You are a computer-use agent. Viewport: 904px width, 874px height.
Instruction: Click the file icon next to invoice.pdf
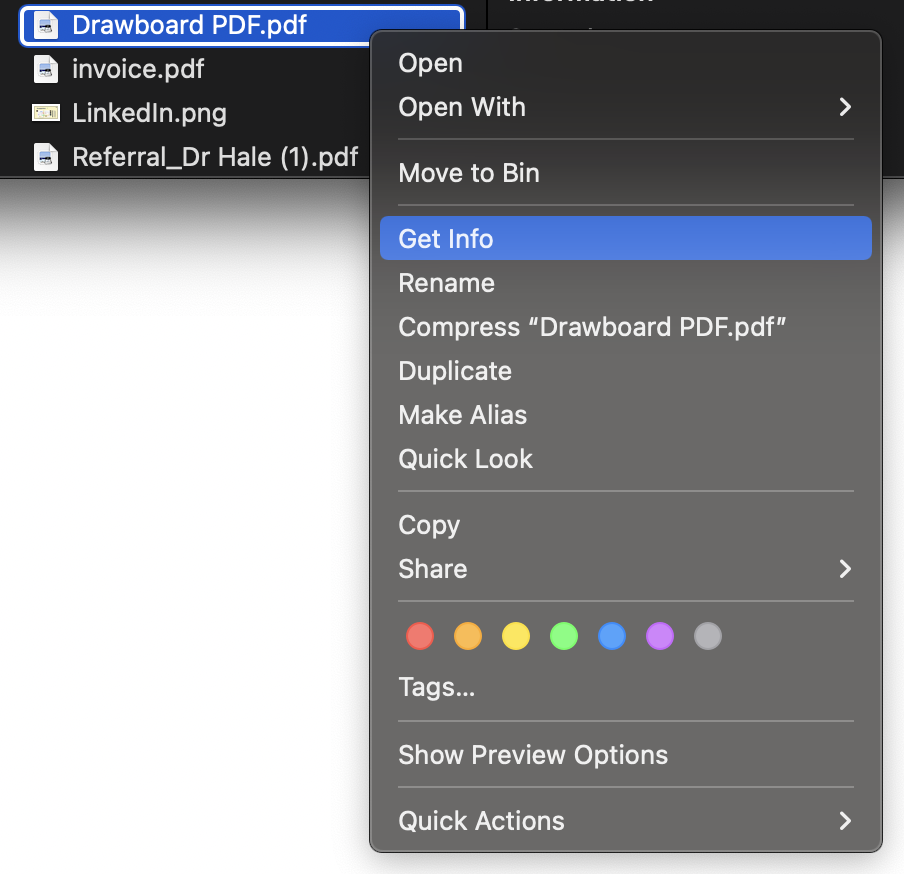(46, 69)
